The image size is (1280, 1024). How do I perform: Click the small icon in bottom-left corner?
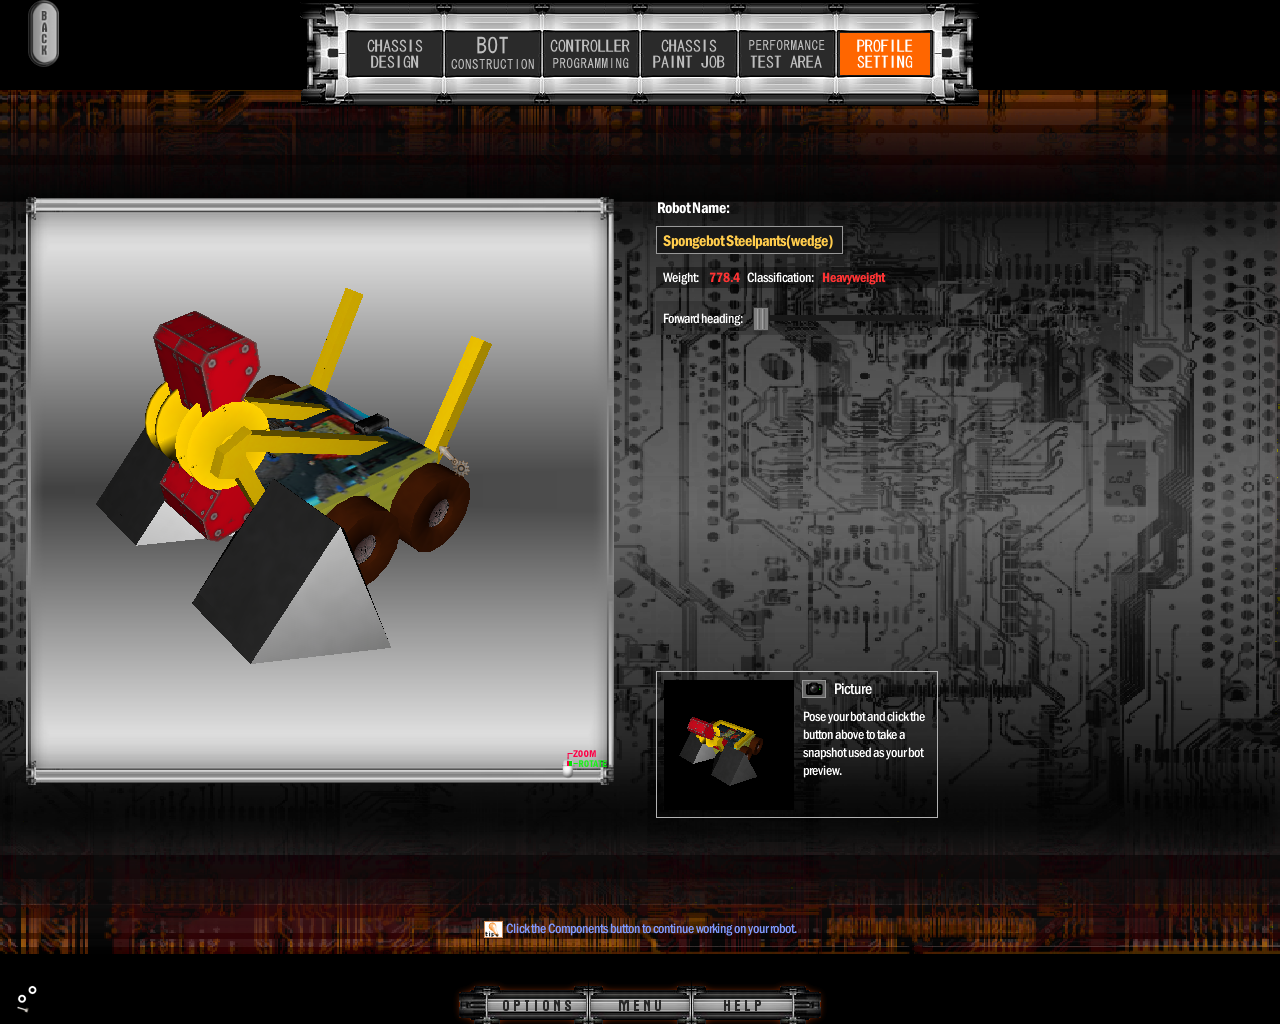27,997
